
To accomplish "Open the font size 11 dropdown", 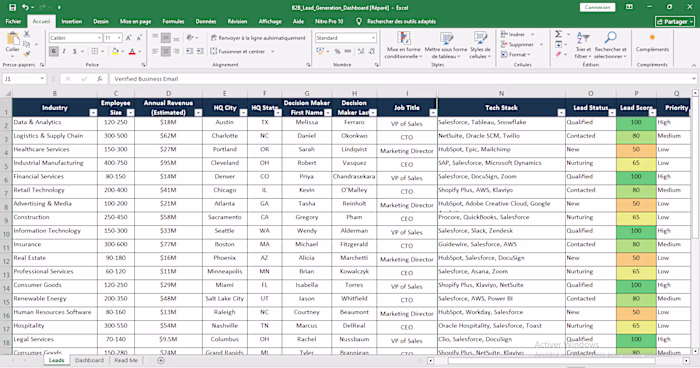I will (x=119, y=38).
